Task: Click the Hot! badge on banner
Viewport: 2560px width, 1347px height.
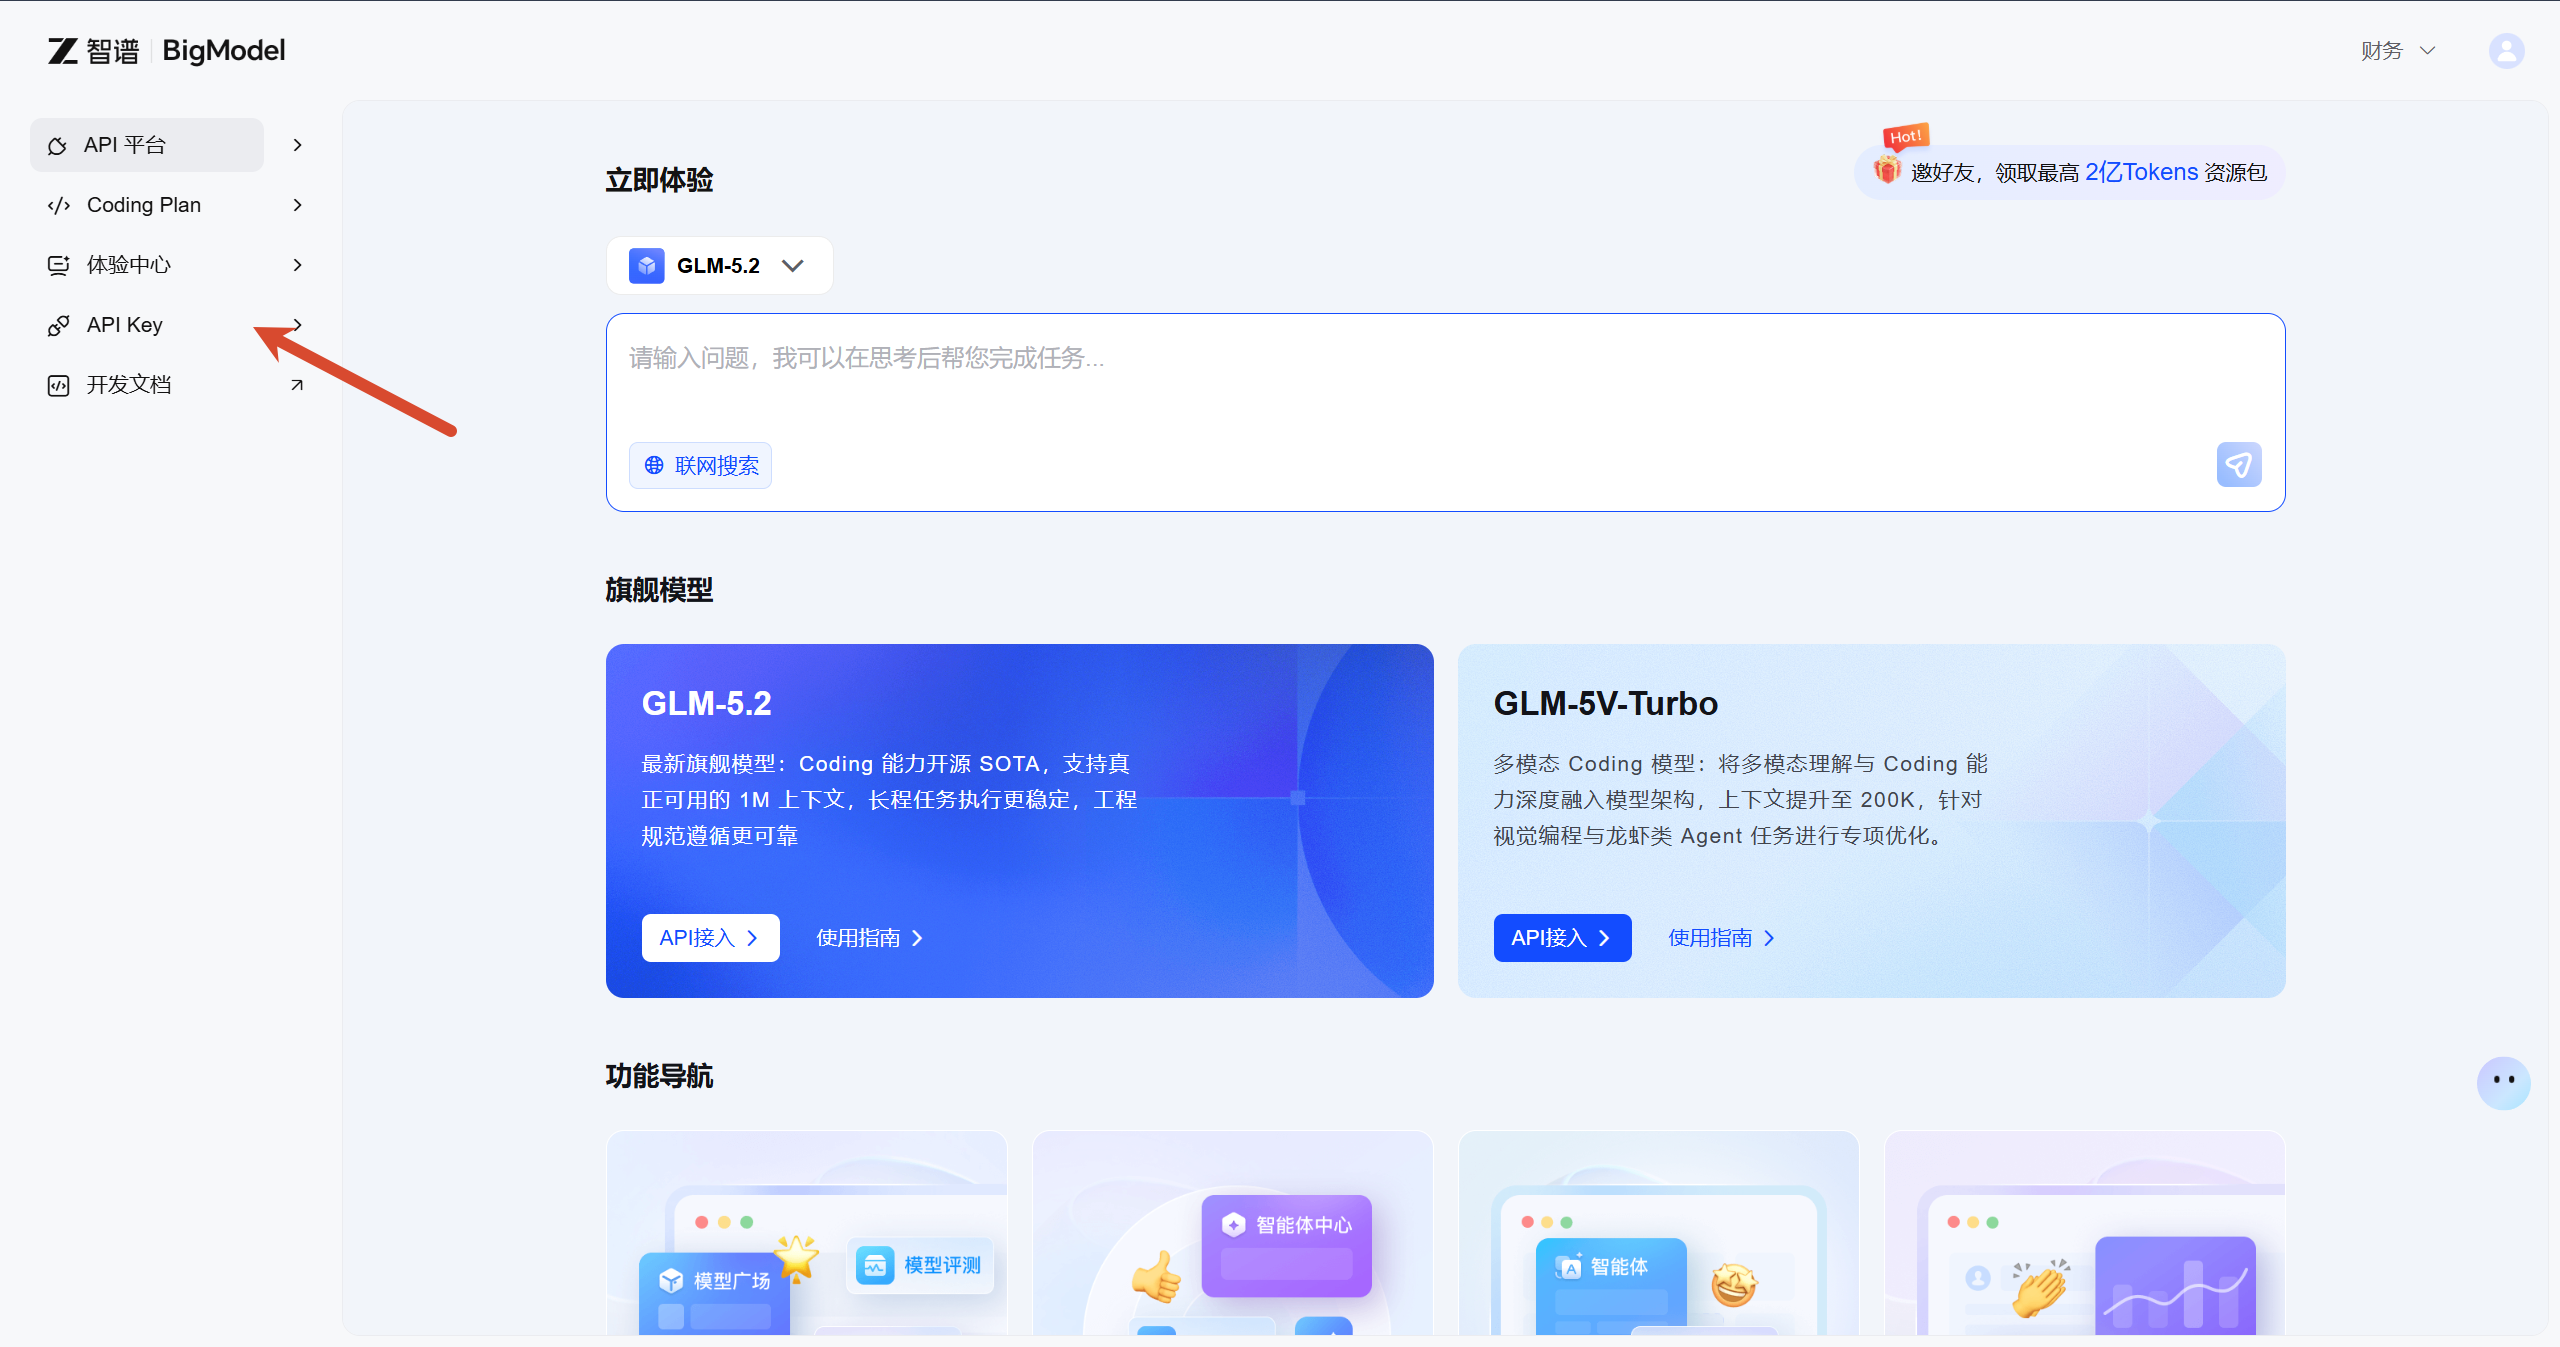Action: (1905, 136)
